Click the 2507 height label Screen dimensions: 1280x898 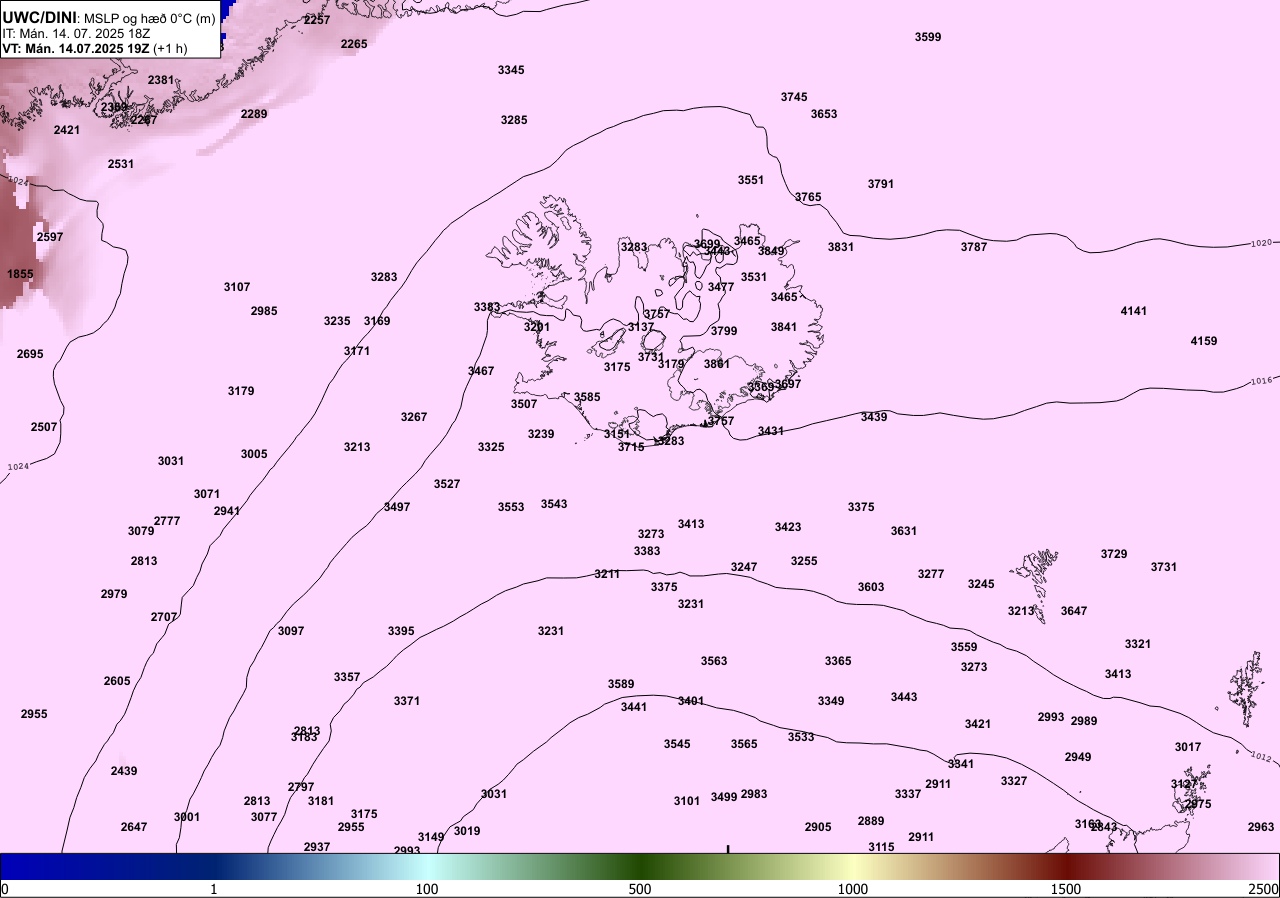point(44,427)
